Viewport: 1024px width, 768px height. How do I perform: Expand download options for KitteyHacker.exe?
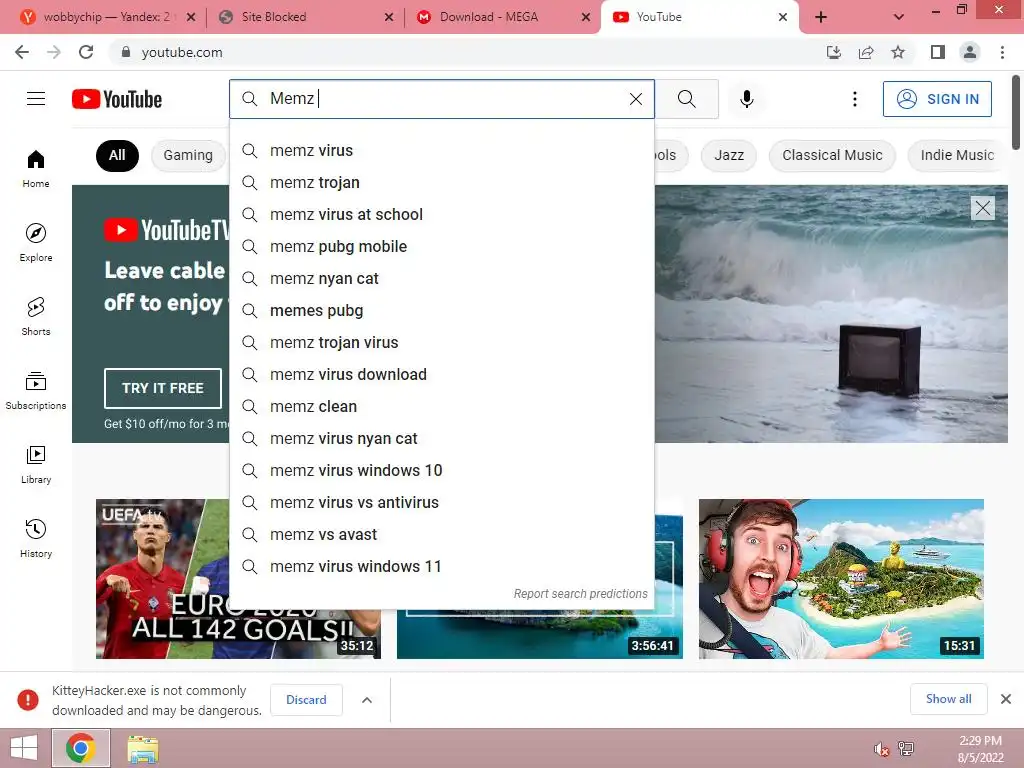click(367, 700)
